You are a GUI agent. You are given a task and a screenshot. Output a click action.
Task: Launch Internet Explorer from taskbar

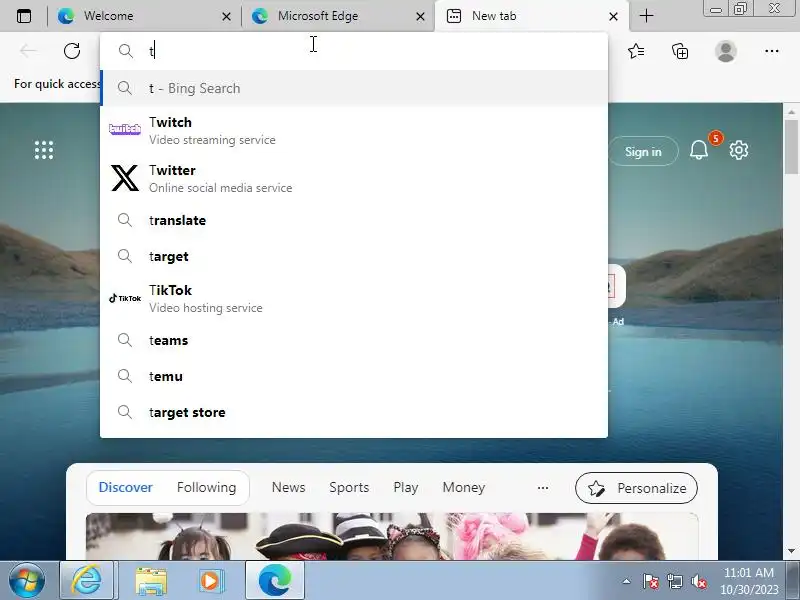coord(87,581)
